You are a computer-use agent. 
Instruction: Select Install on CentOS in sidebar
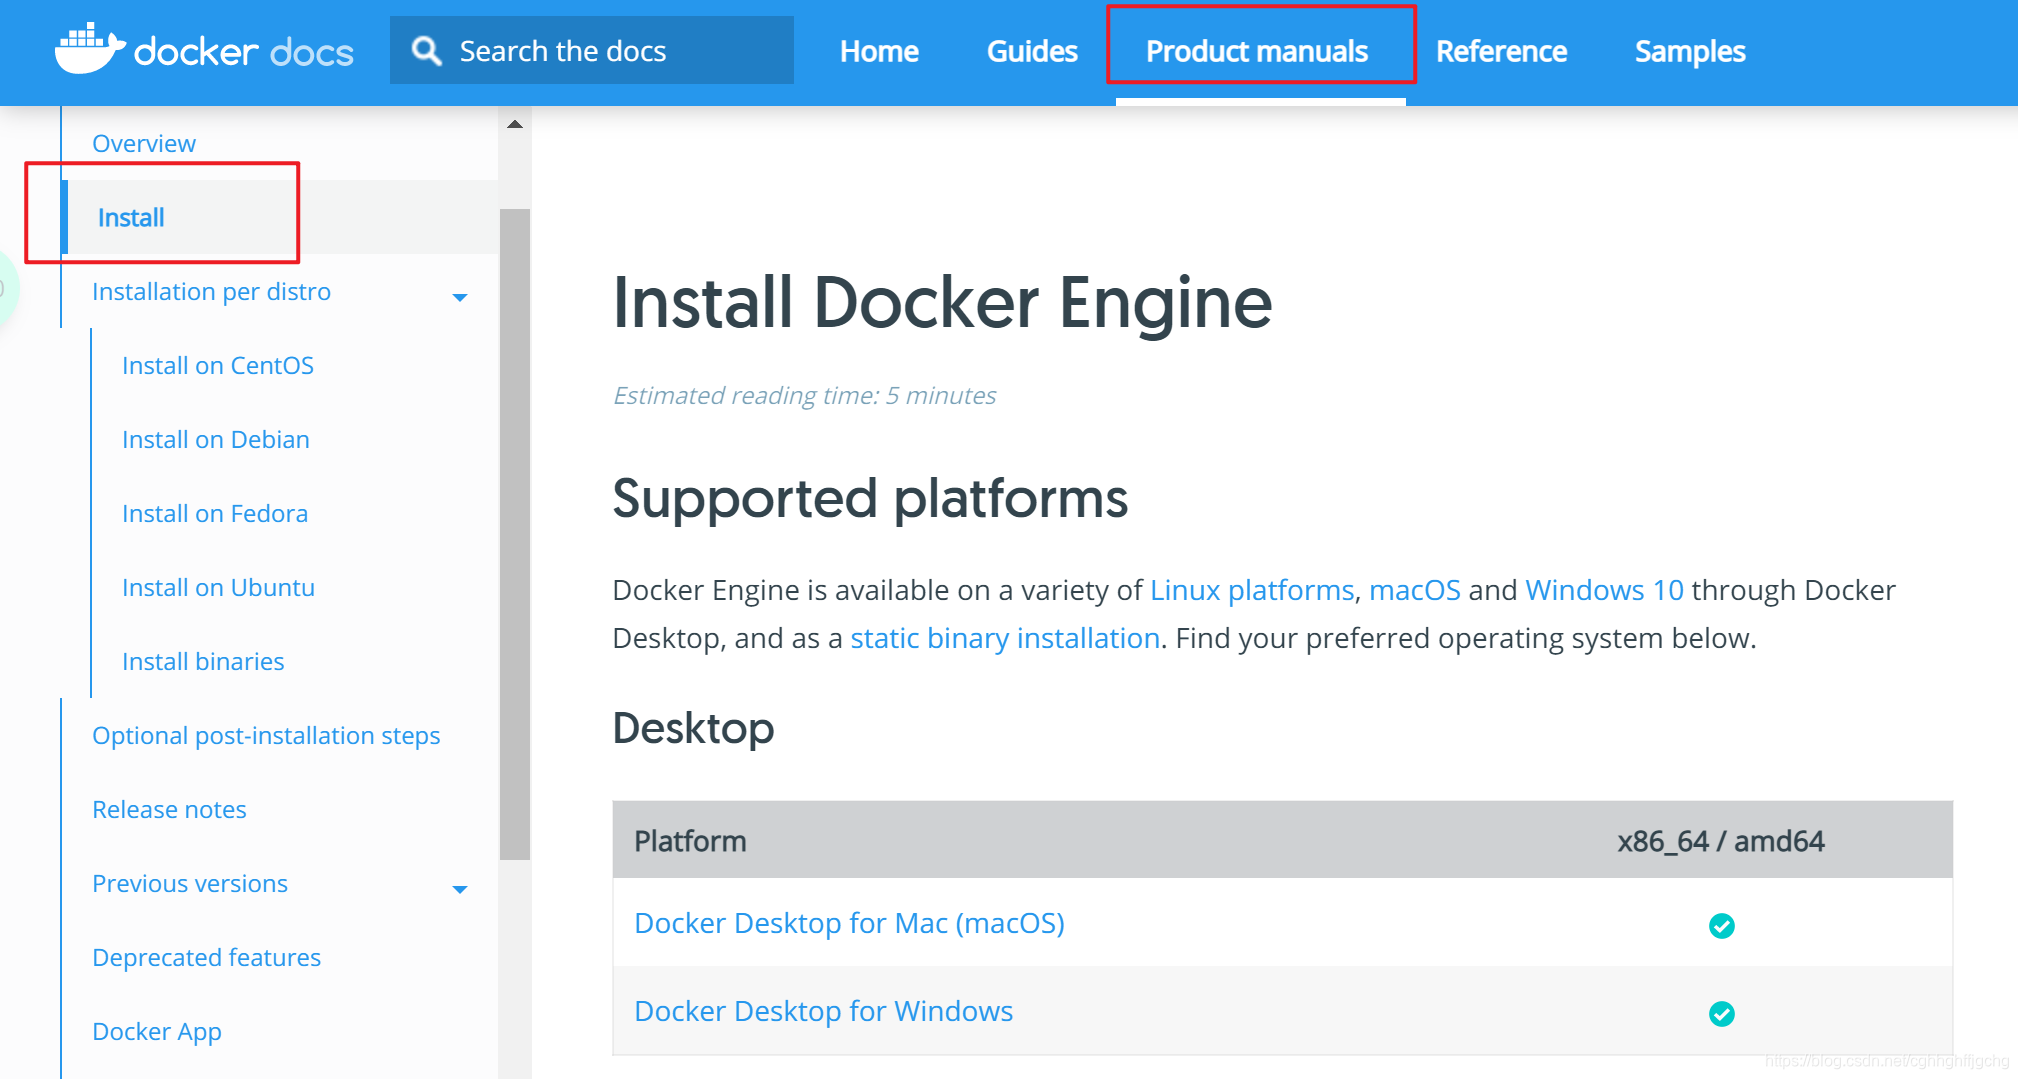click(217, 365)
